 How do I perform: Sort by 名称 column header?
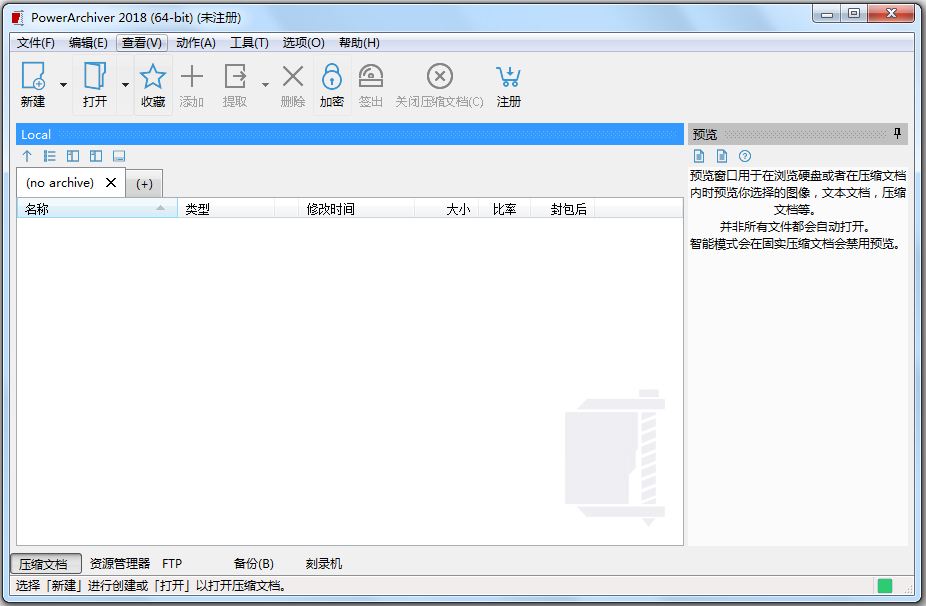tap(97, 208)
